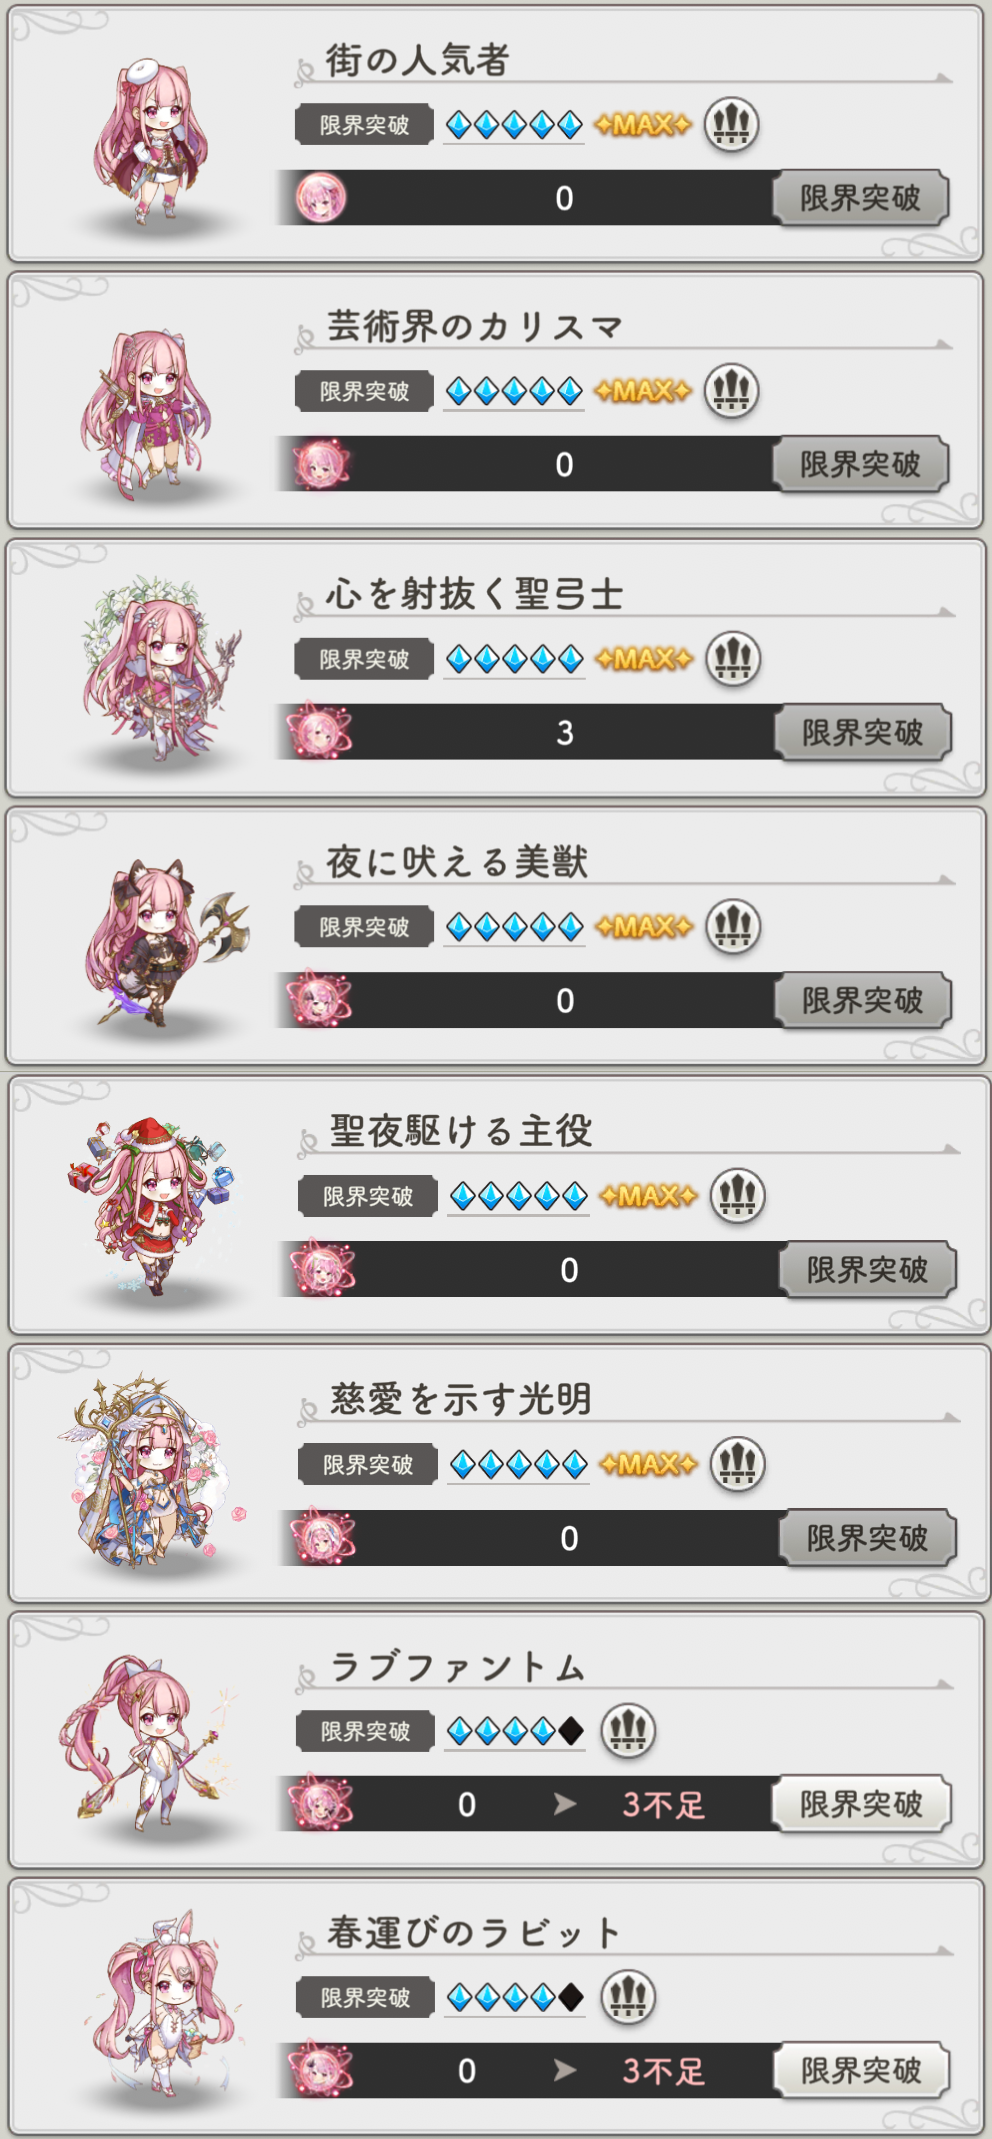The width and height of the screenshot is (992, 2139).
Task: Click crown emblem icon for 街の人気者
Action: [731, 125]
